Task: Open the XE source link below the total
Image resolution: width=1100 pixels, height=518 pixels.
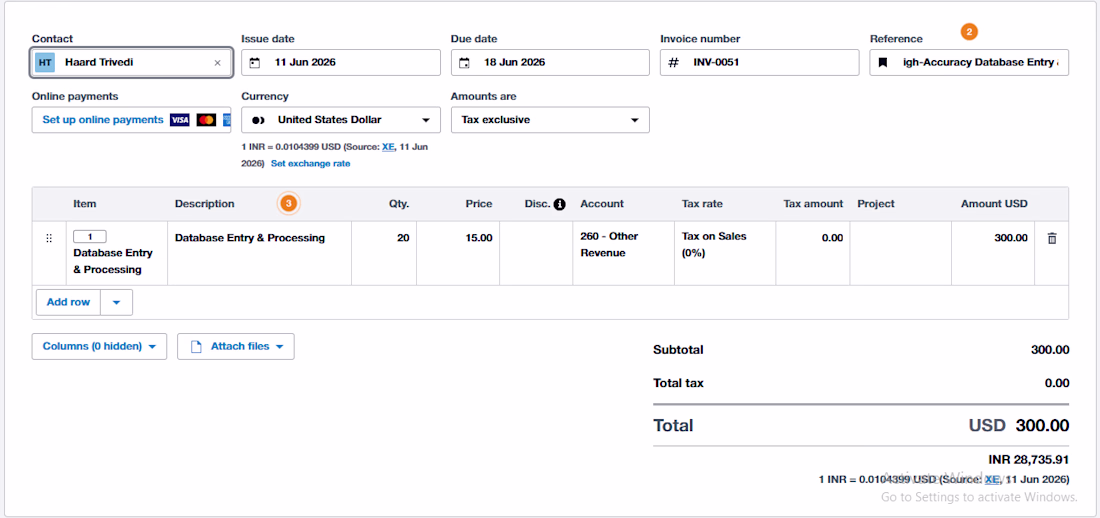Action: coord(991,479)
